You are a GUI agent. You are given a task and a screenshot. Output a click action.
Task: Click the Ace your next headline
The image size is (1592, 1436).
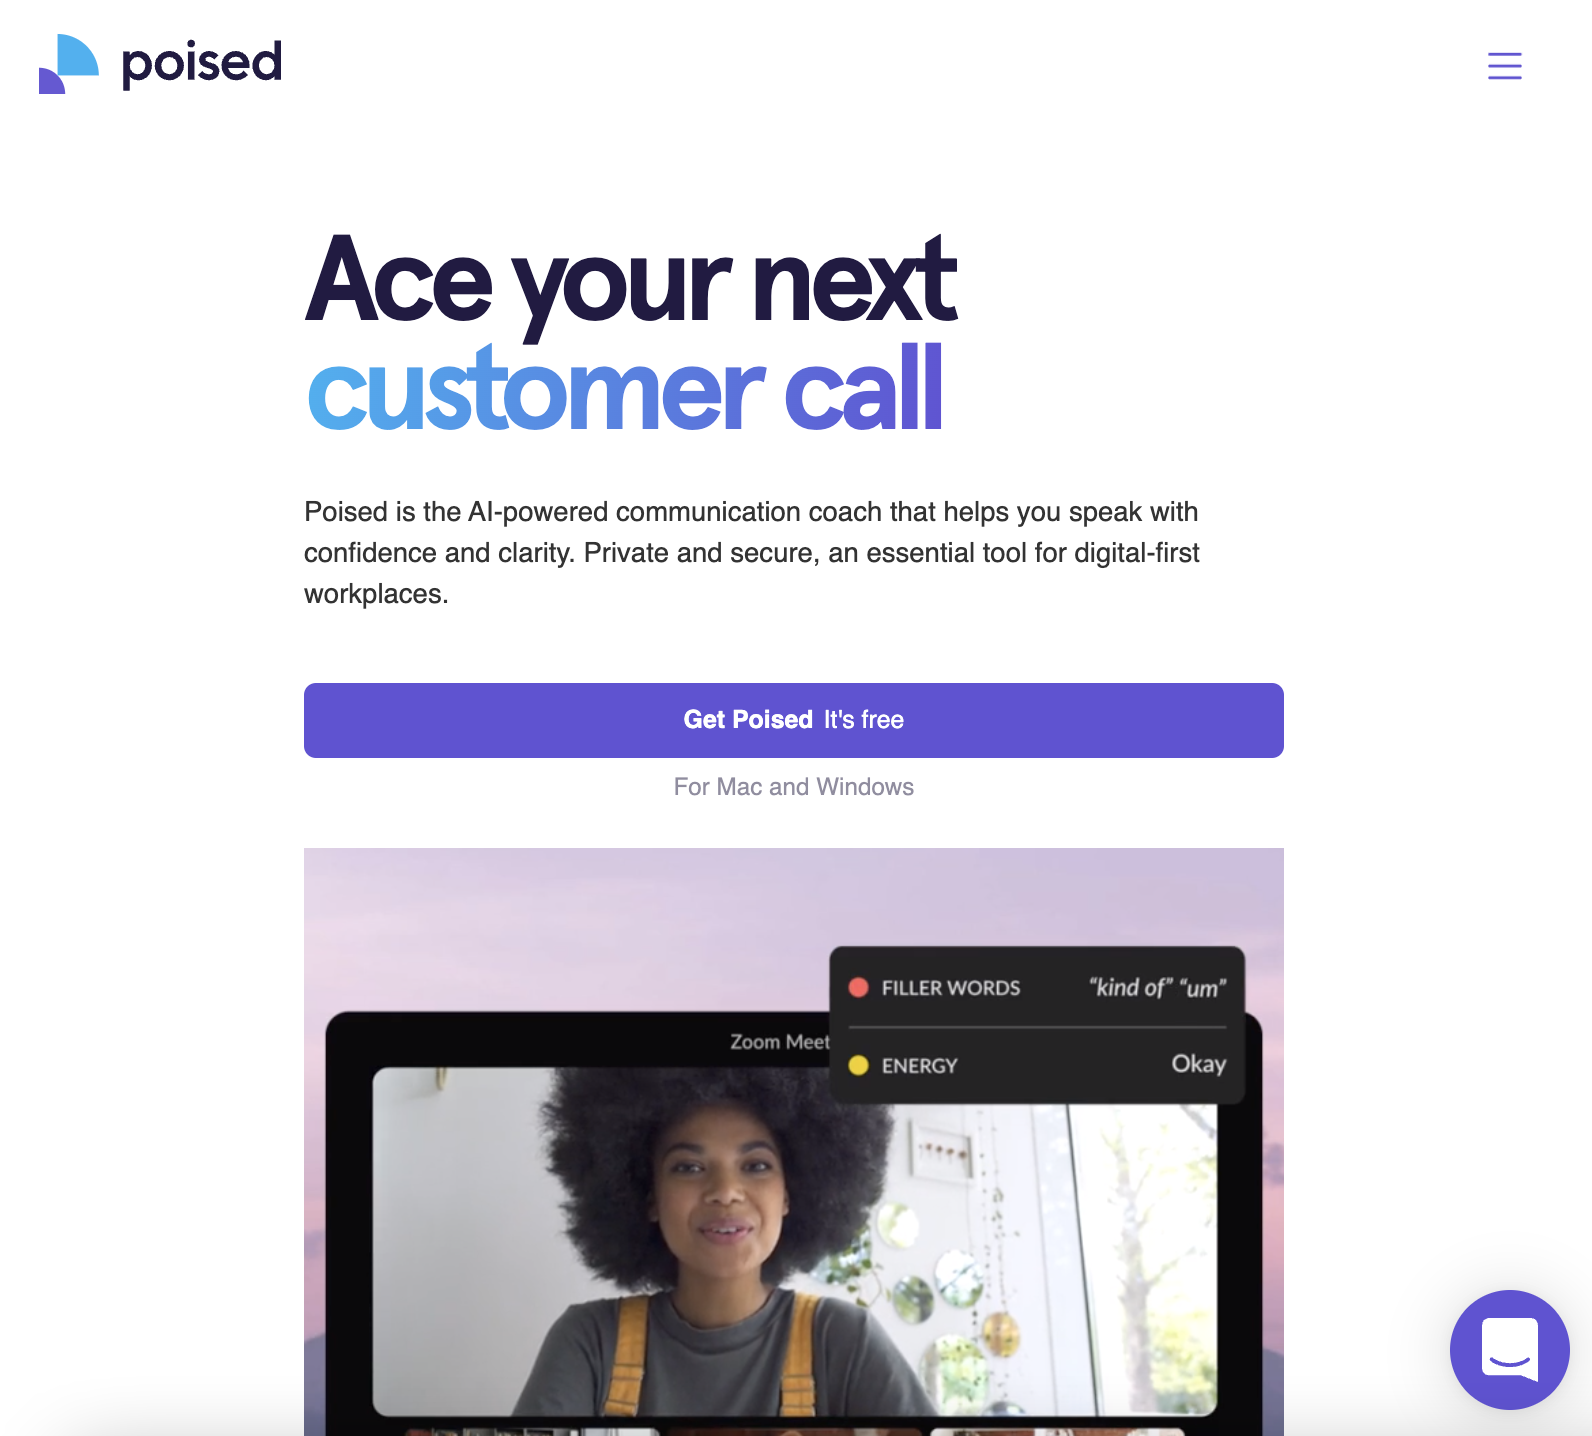[x=631, y=281]
